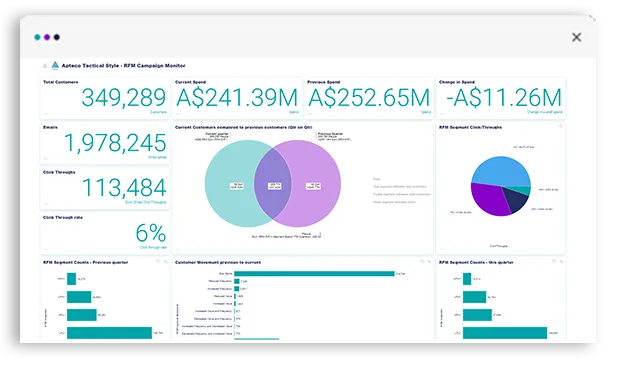Select the Click Through rate value 6%
The image size is (640, 380).
click(151, 233)
